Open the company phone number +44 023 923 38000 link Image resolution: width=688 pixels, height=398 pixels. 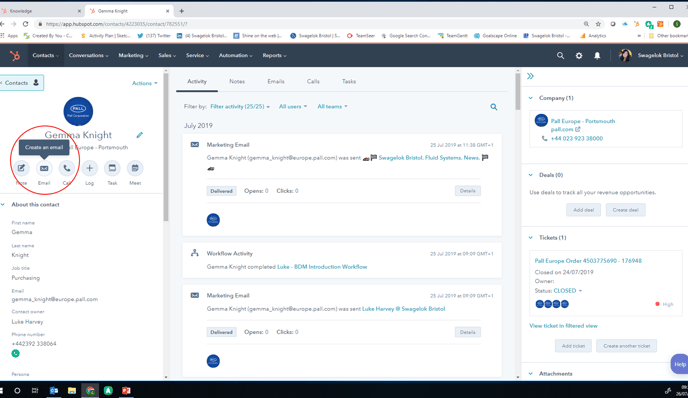(577, 138)
